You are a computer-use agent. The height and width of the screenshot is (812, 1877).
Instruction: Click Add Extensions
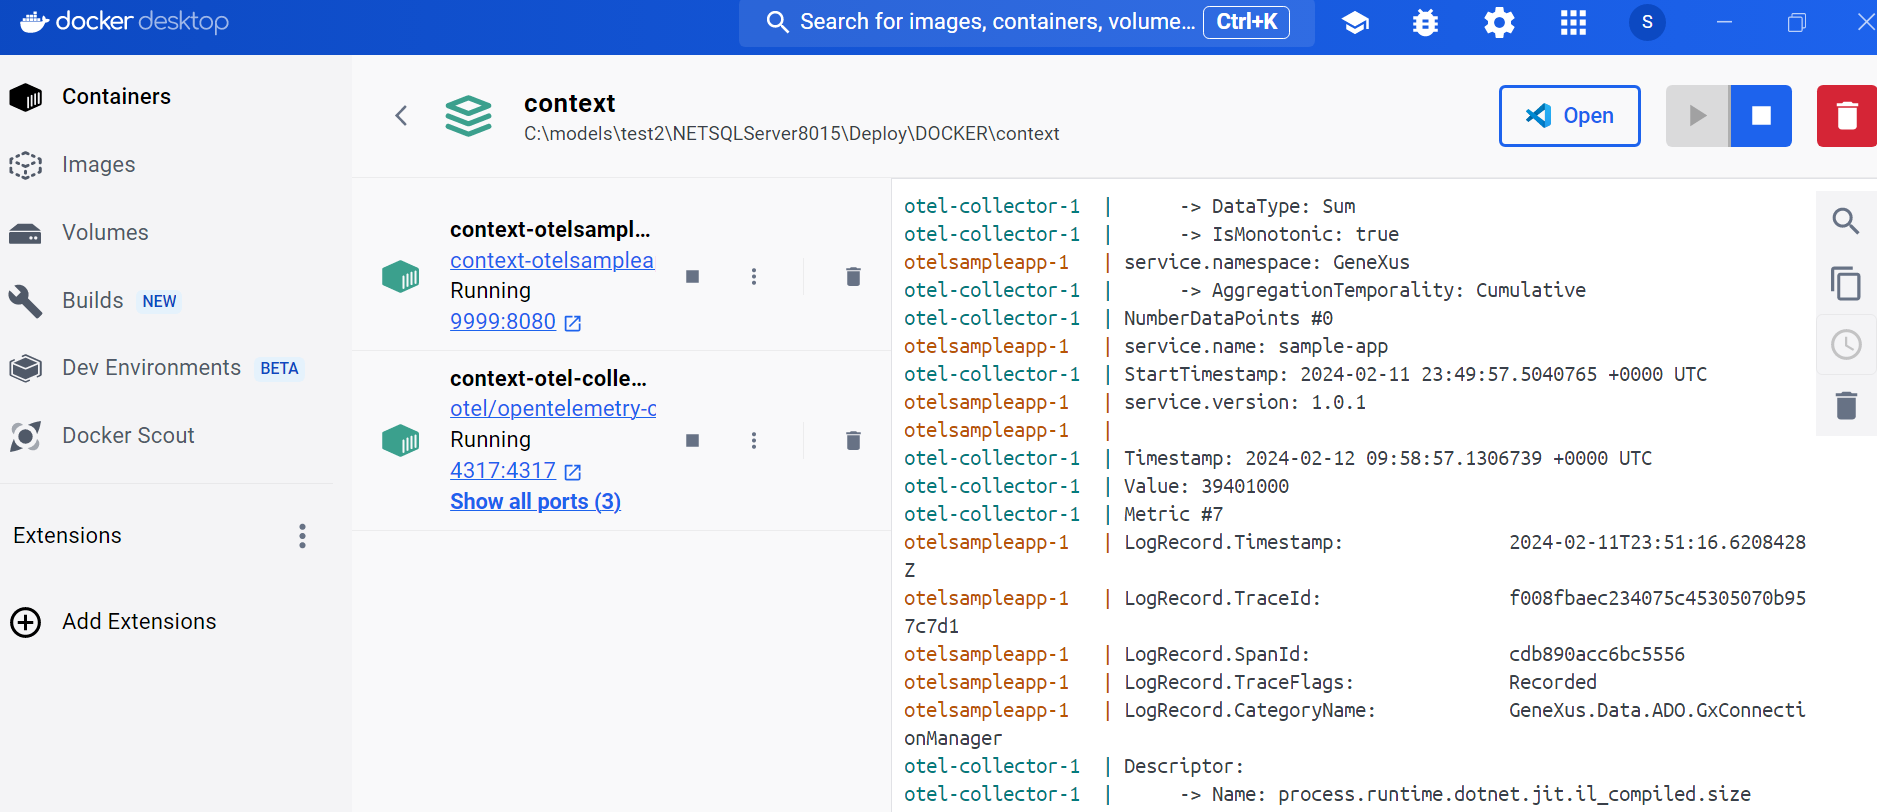[x=139, y=622]
